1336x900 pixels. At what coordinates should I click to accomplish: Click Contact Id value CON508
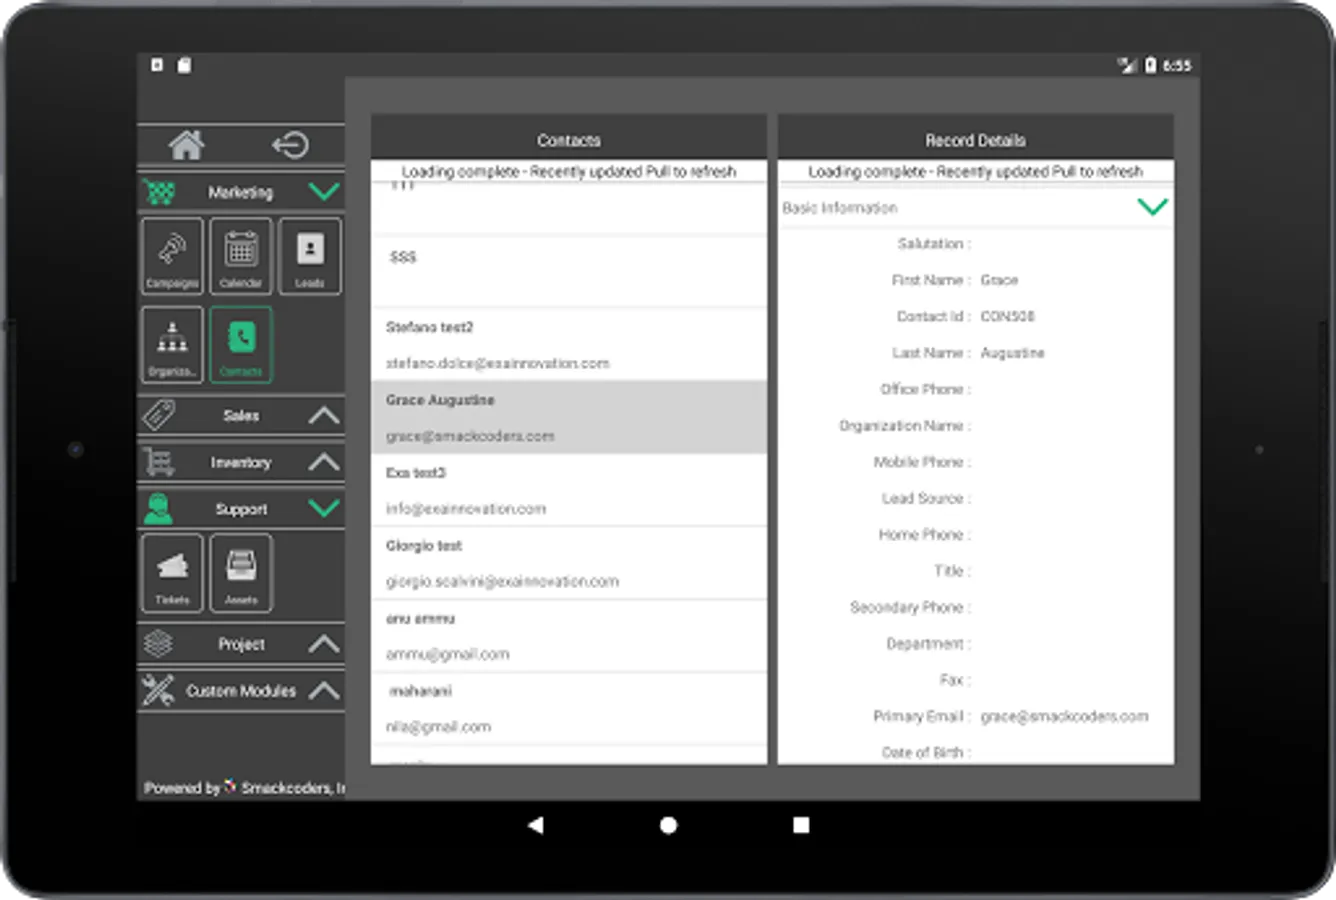coord(1007,316)
